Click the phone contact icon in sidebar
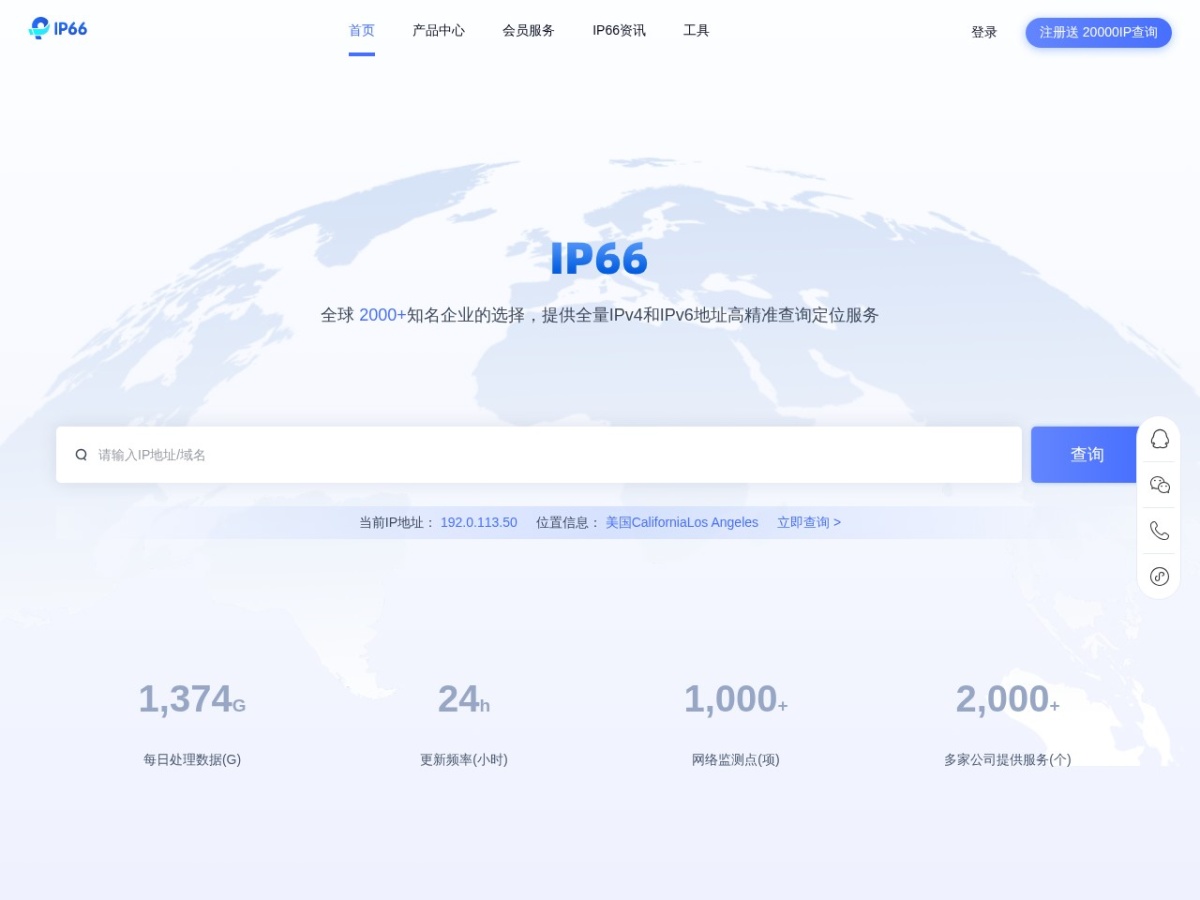 [1159, 531]
